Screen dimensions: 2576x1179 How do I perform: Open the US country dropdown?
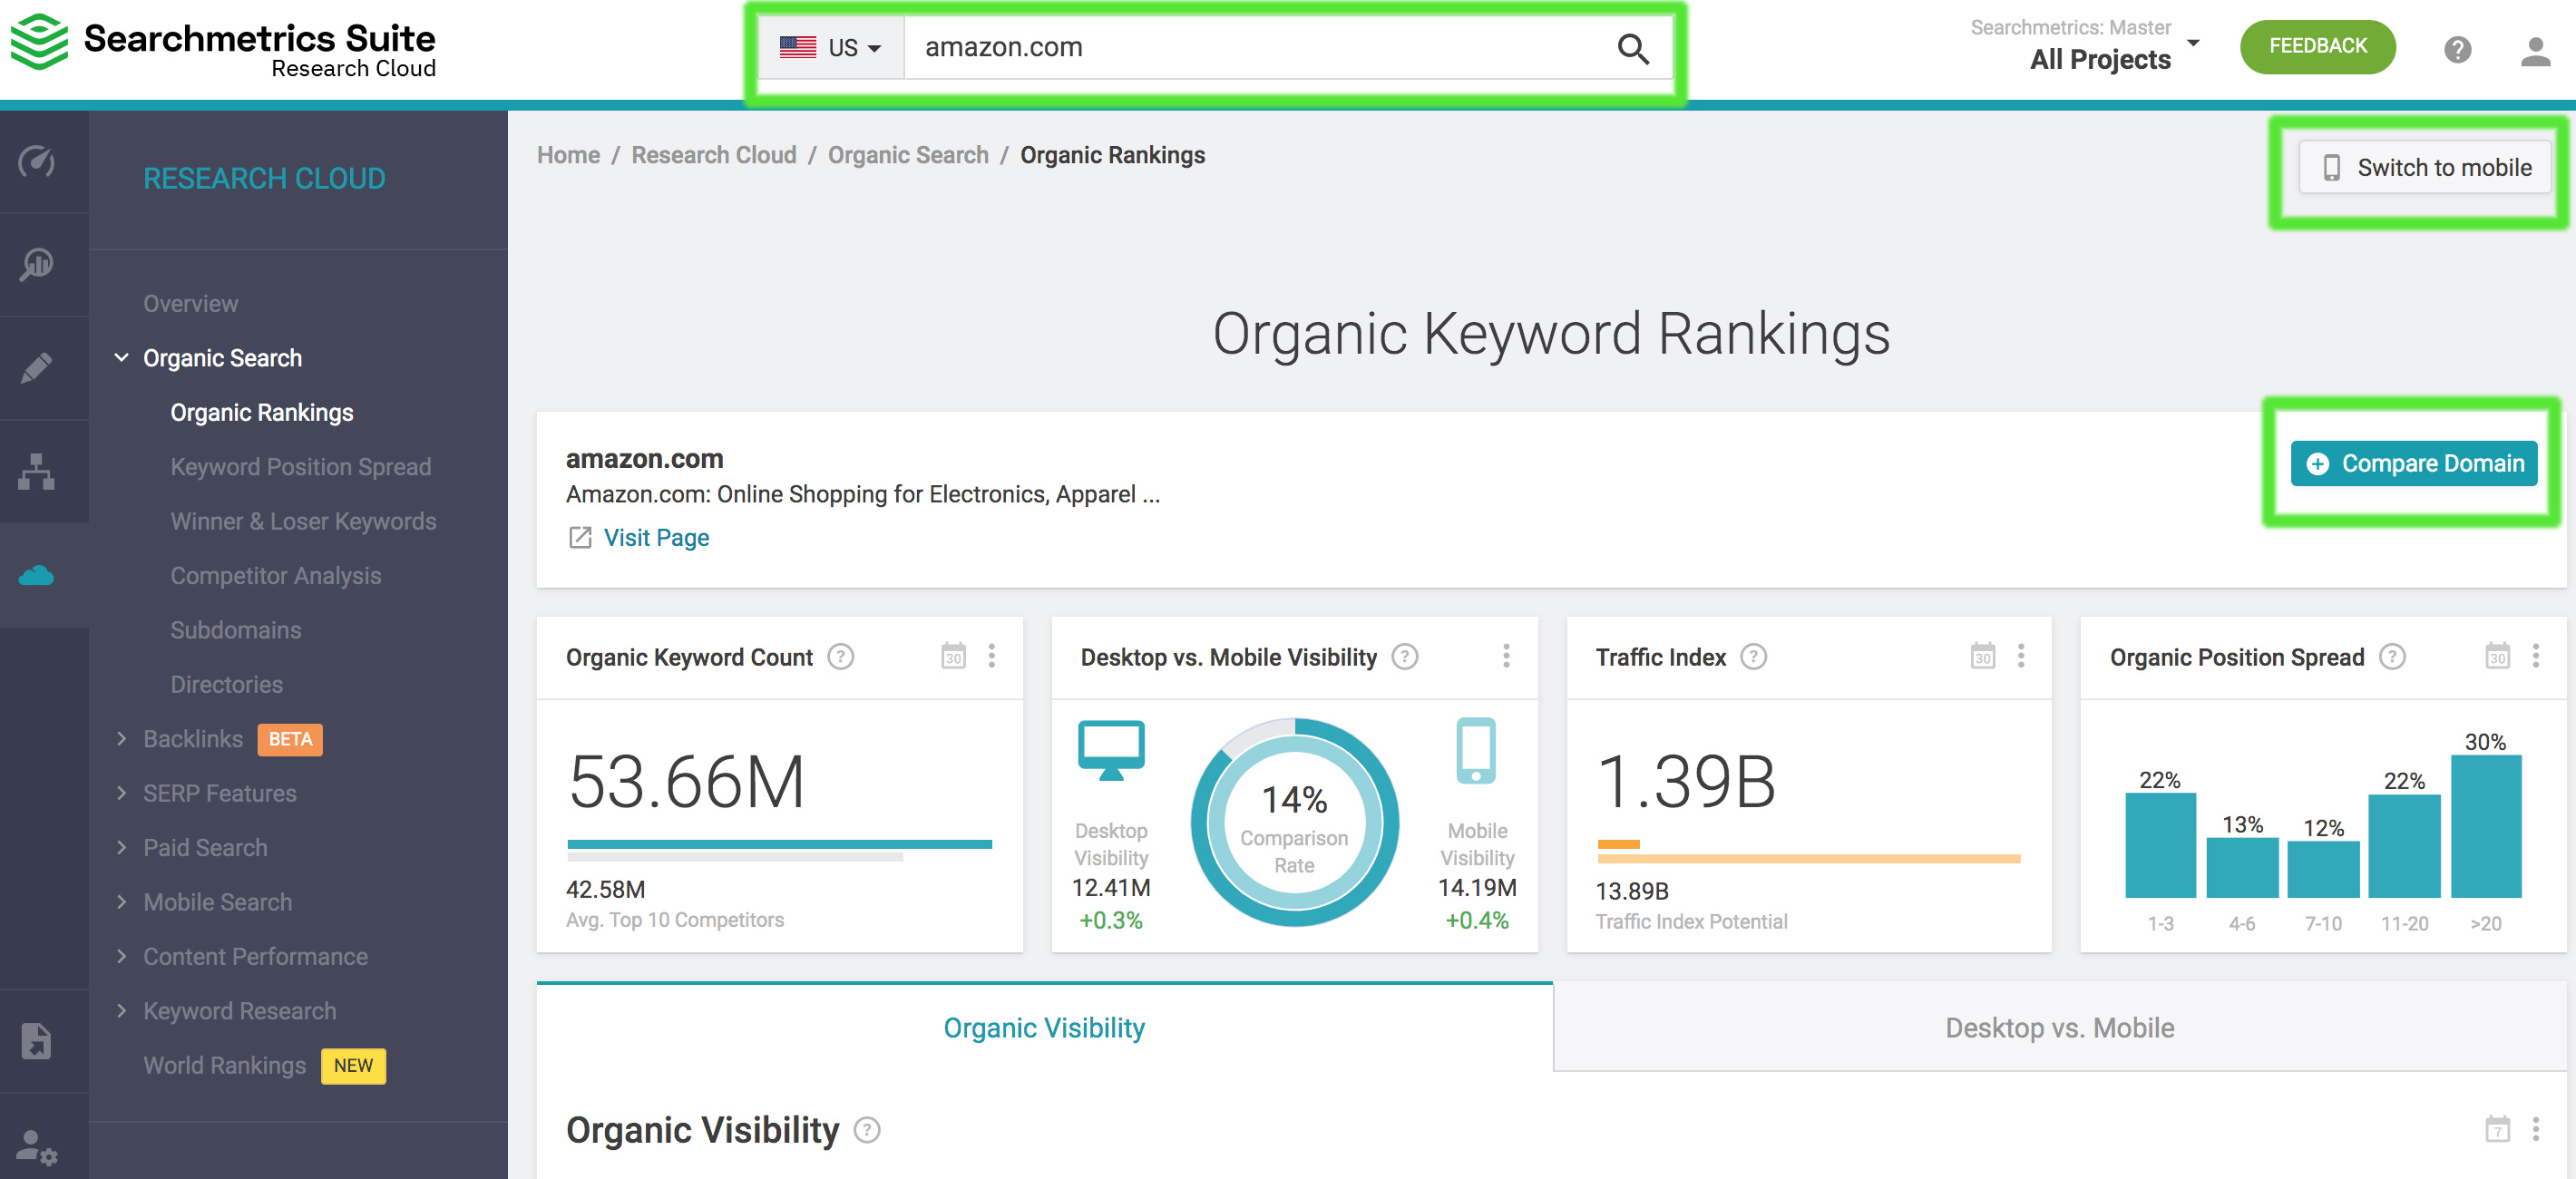(x=830, y=48)
